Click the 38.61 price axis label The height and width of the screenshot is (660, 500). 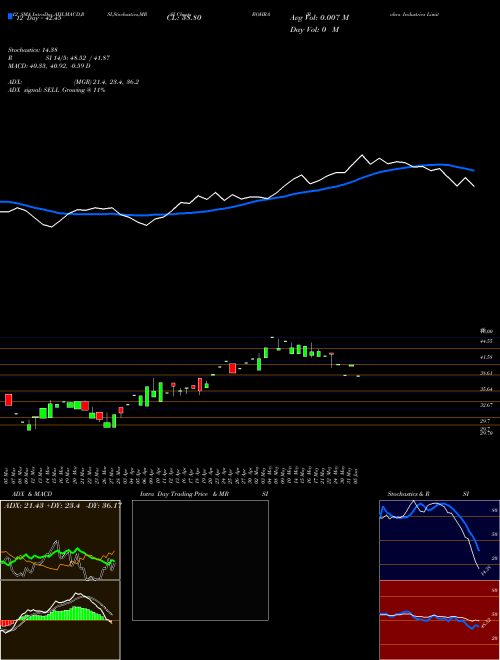click(486, 373)
